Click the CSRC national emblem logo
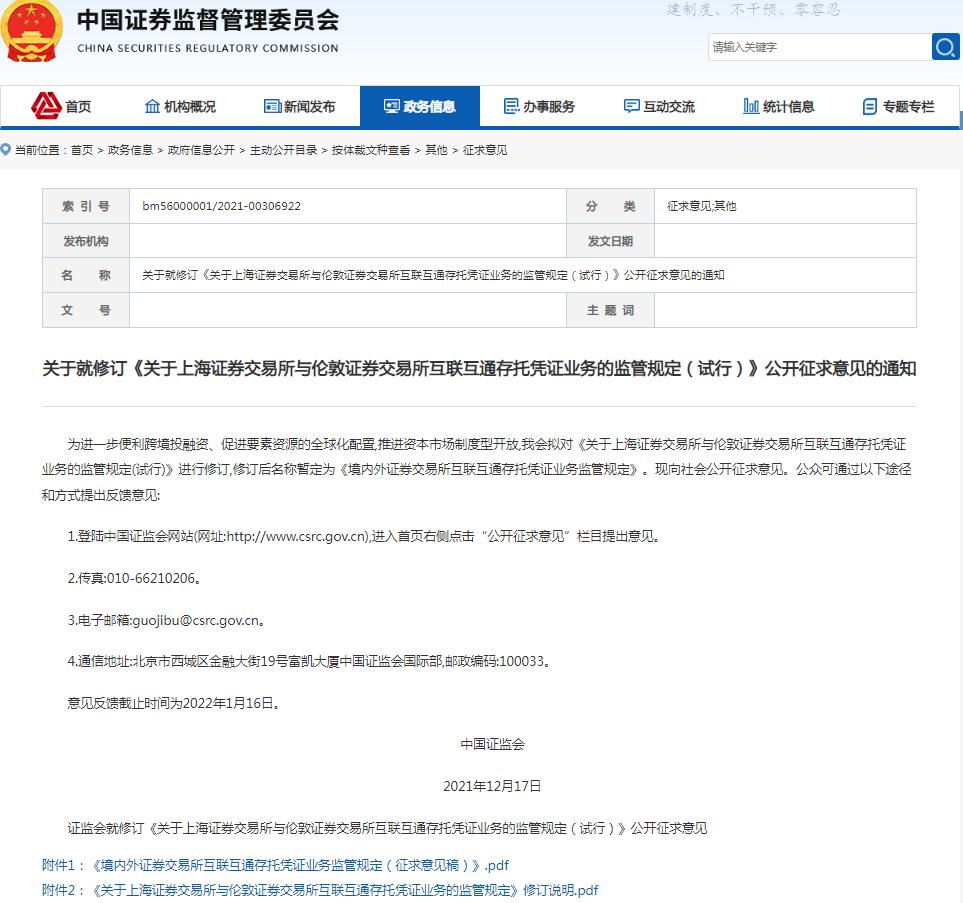The height and width of the screenshot is (903, 963). [31, 31]
